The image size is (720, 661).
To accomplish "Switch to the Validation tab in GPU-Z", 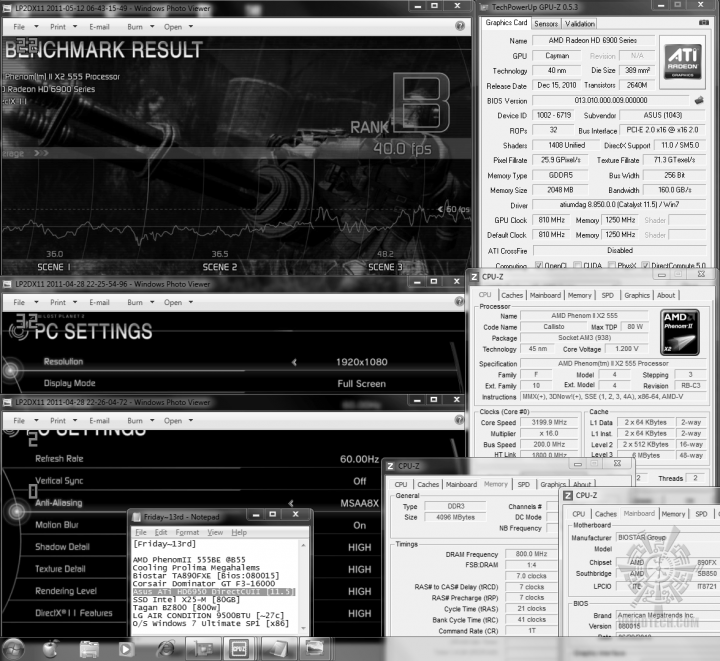I will (579, 23).
